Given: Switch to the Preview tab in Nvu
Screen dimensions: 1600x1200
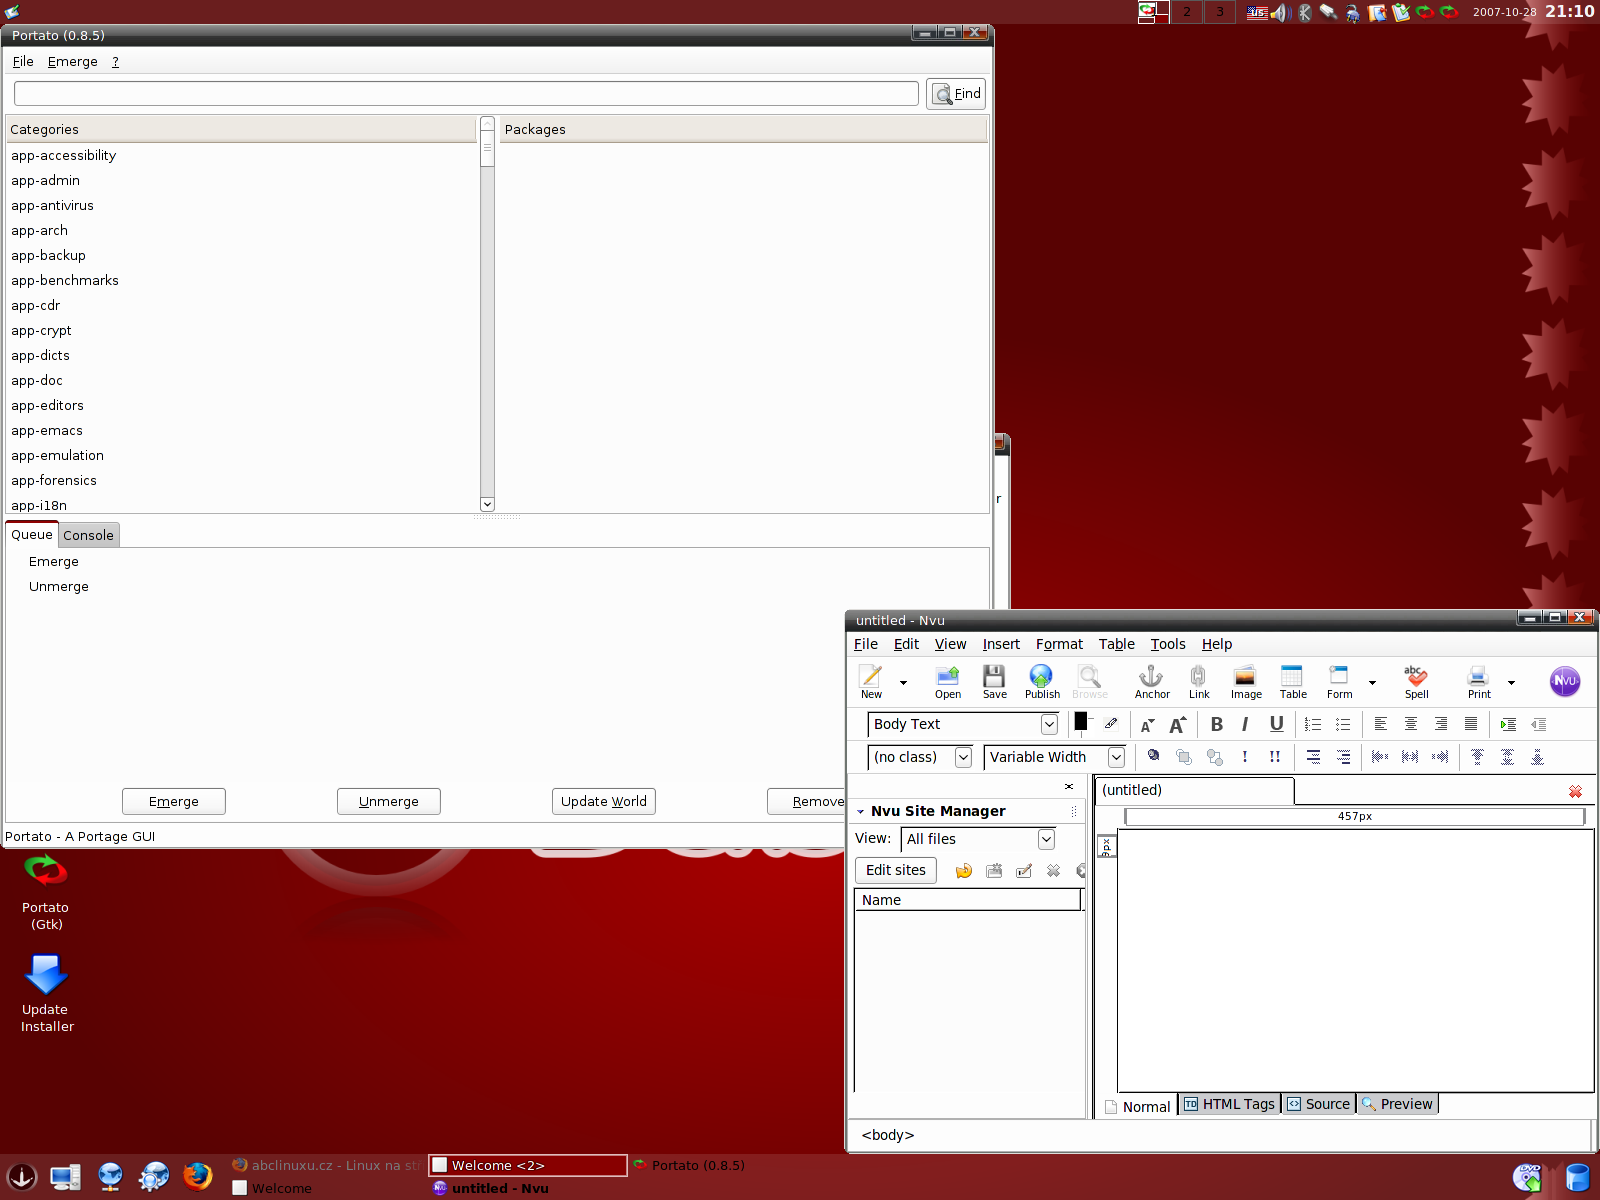Looking at the screenshot, I should pos(1397,1104).
